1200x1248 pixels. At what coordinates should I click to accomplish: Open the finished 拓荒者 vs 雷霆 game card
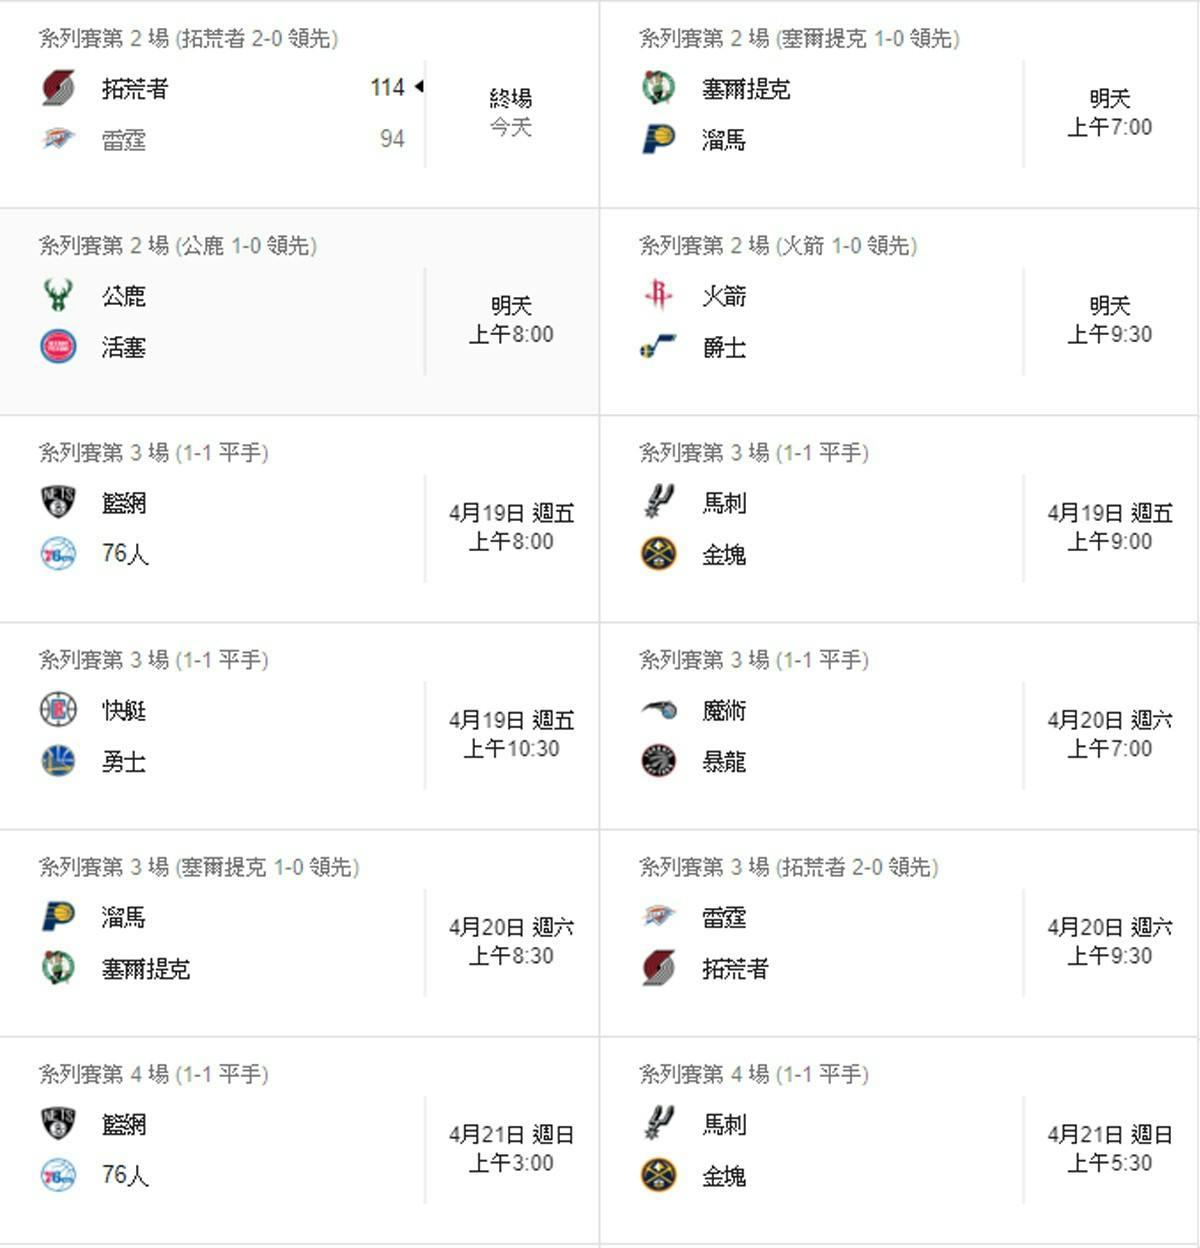tap(299, 104)
